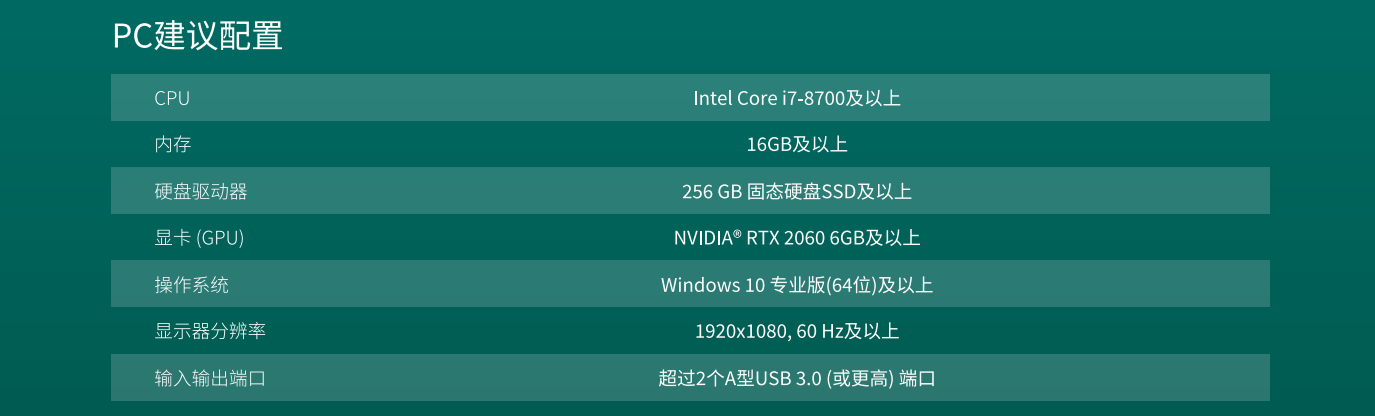
Task: Click the 16GB及以上 memory value
Action: click(x=797, y=144)
